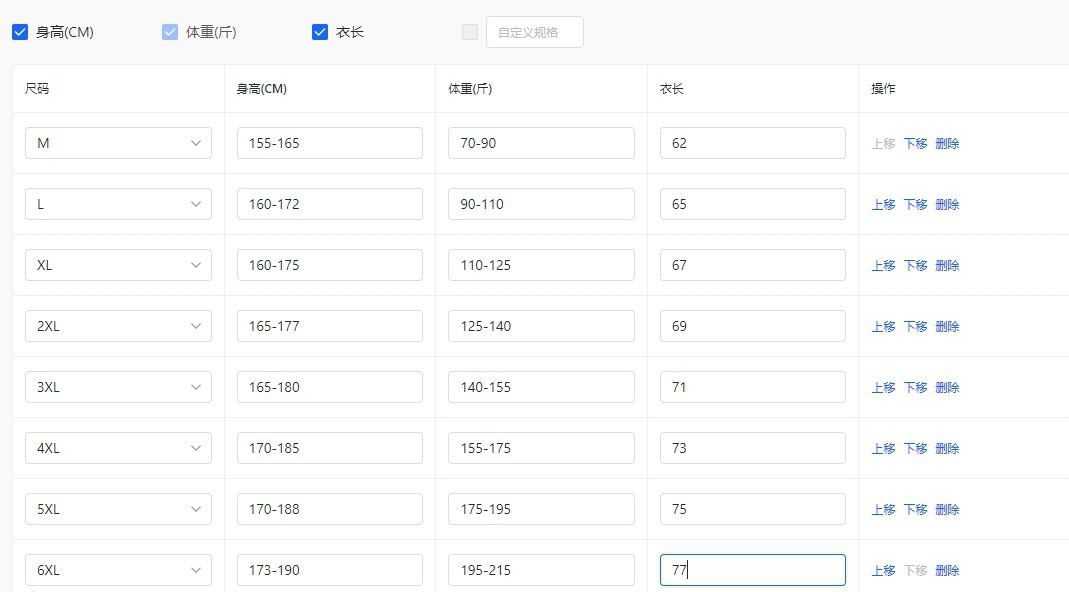Move the XL row up

pos(883,265)
